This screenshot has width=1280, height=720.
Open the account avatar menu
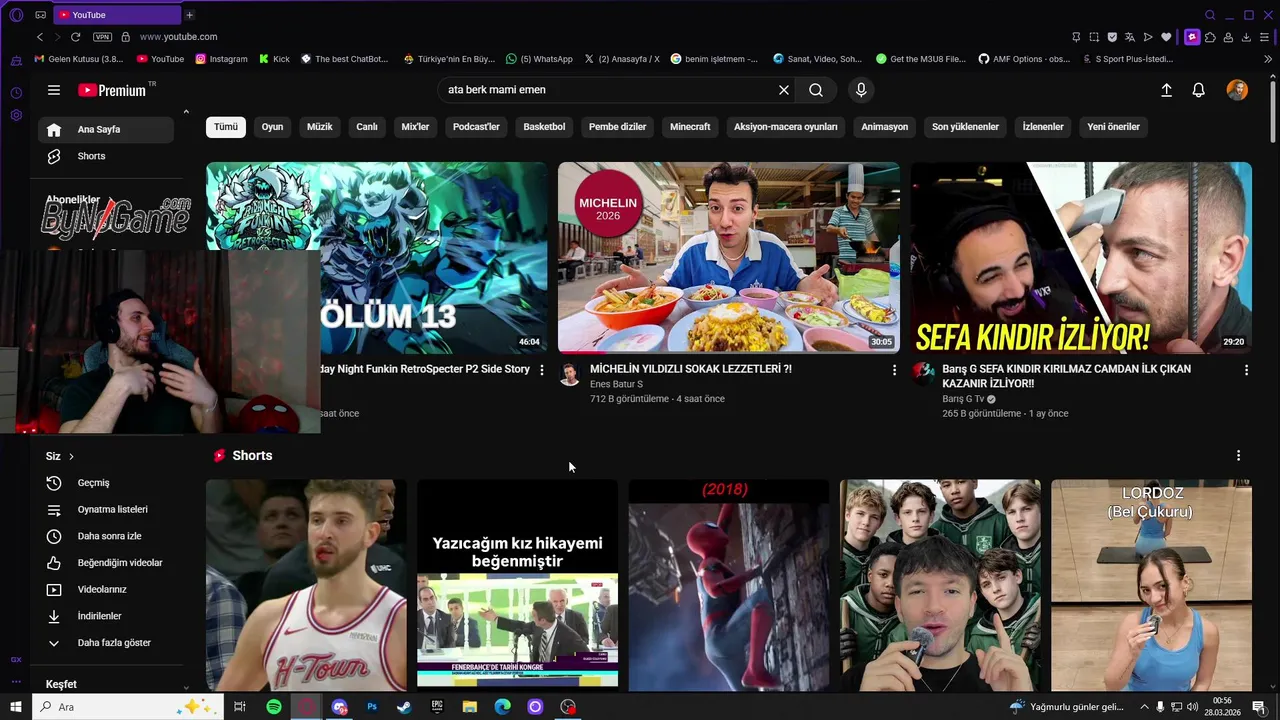click(x=1237, y=90)
